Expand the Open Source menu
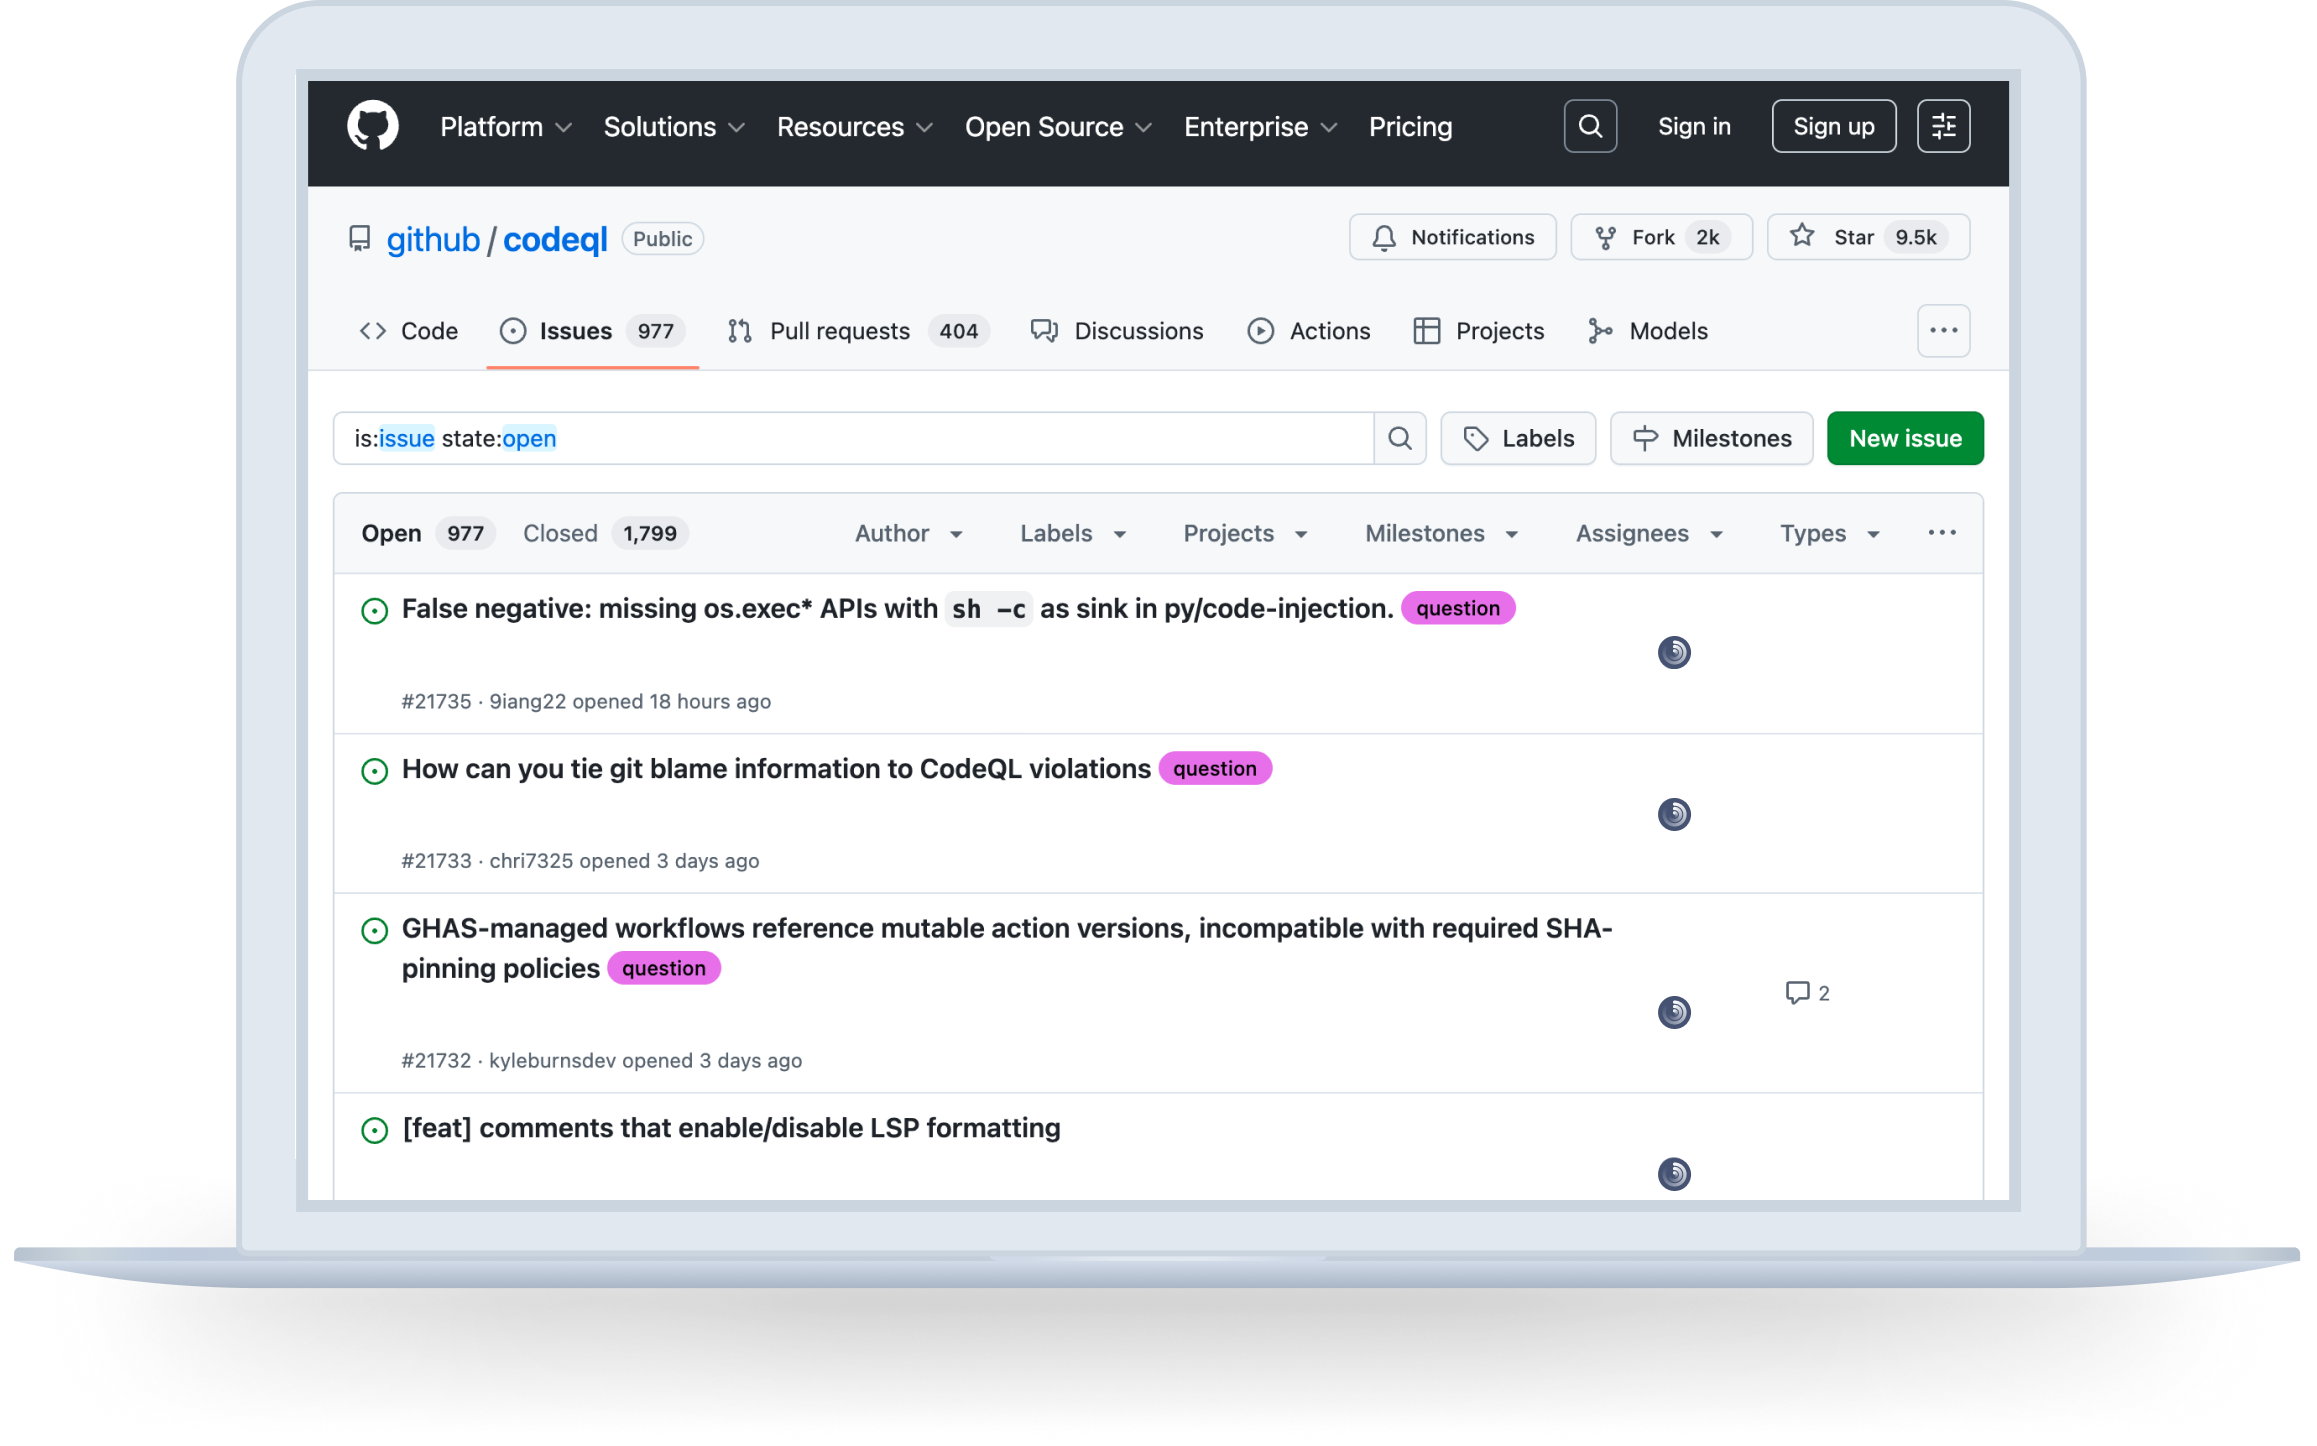The image size is (2317, 1446). point(1058,127)
